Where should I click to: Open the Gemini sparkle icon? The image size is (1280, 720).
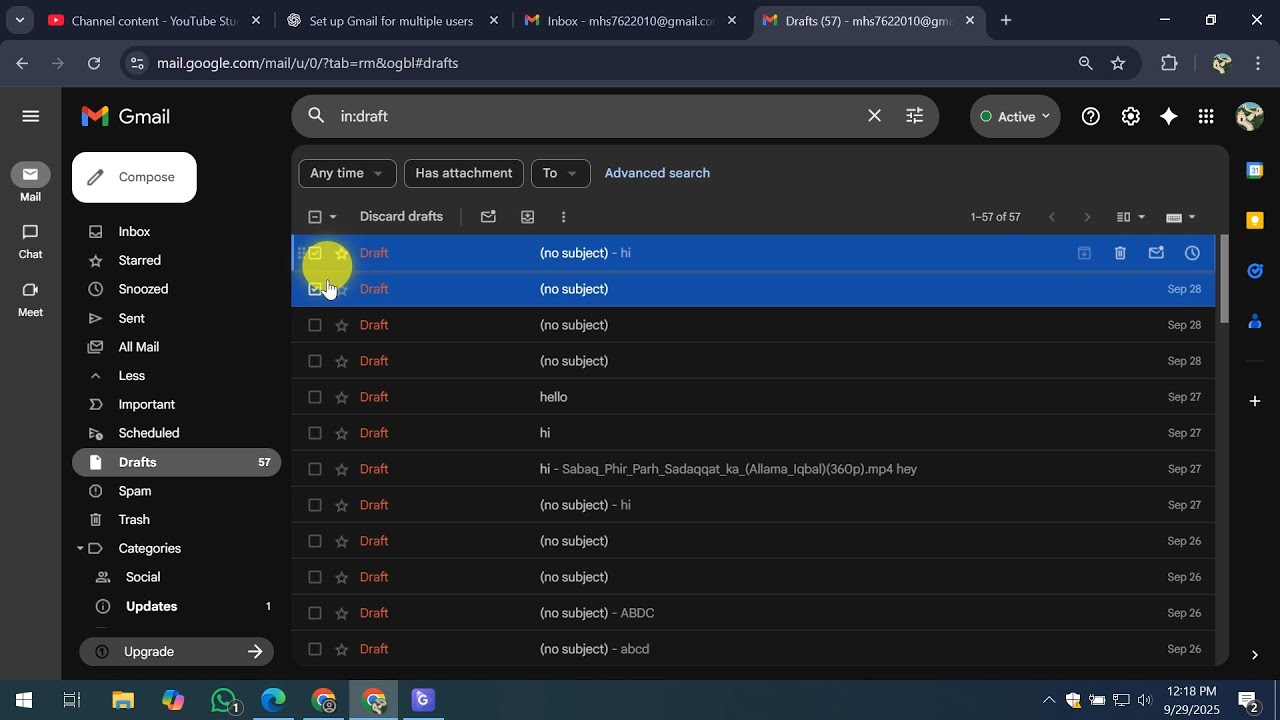(1168, 116)
